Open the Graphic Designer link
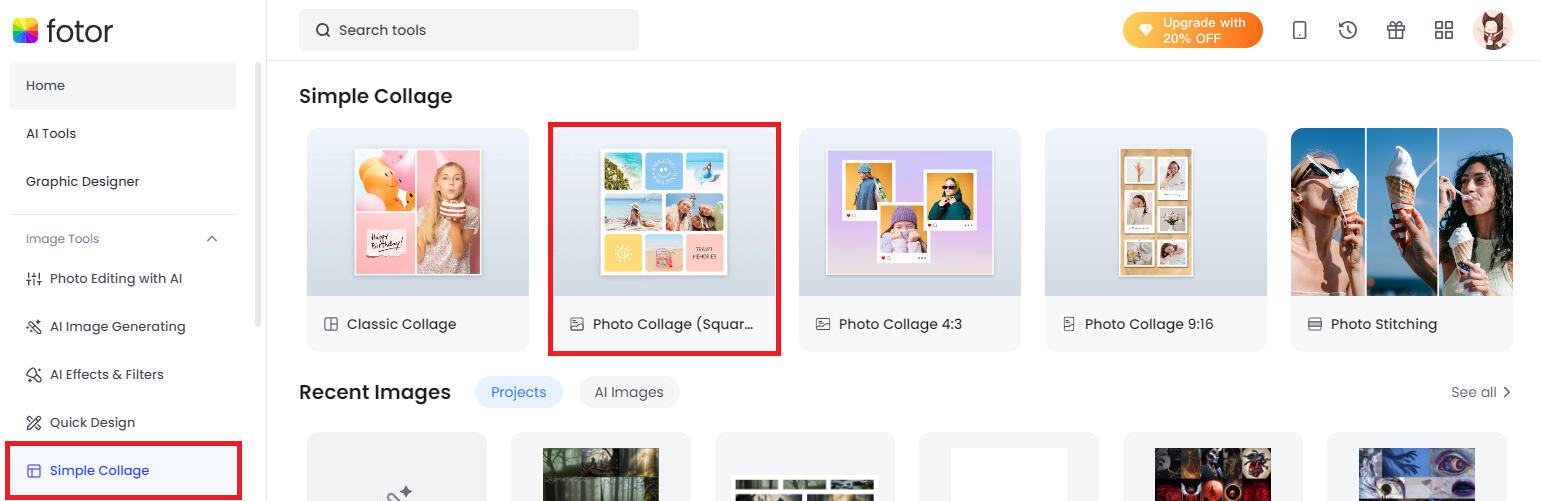The height and width of the screenshot is (501, 1541). coord(82,182)
